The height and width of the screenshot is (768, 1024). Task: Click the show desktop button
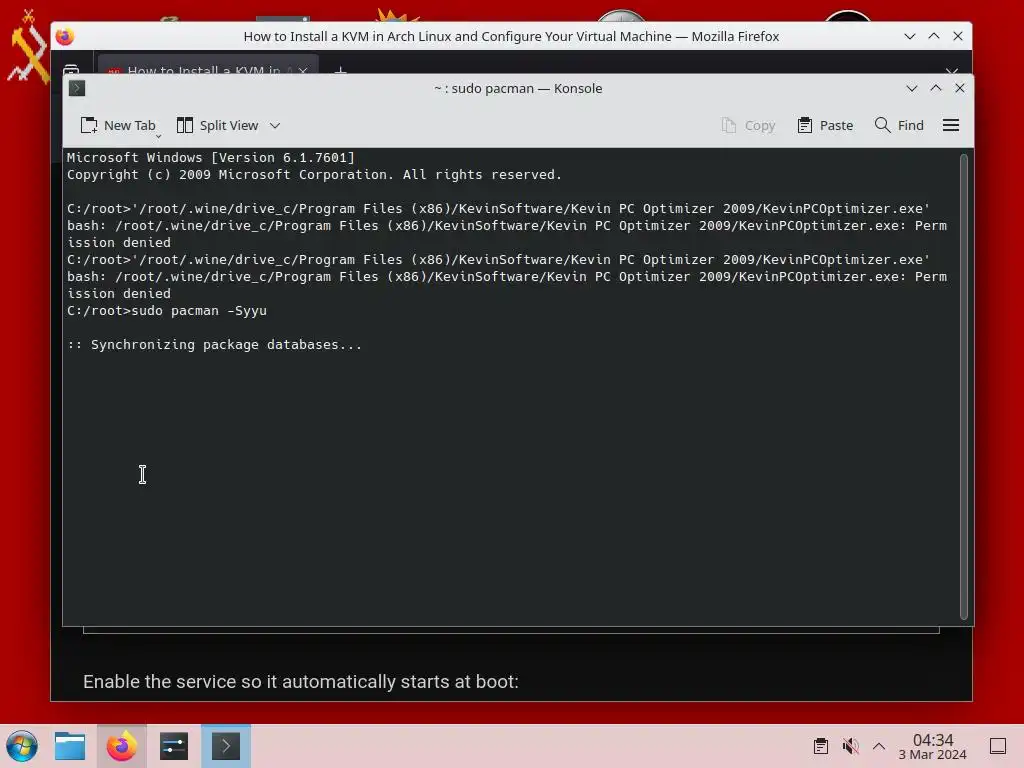998,746
